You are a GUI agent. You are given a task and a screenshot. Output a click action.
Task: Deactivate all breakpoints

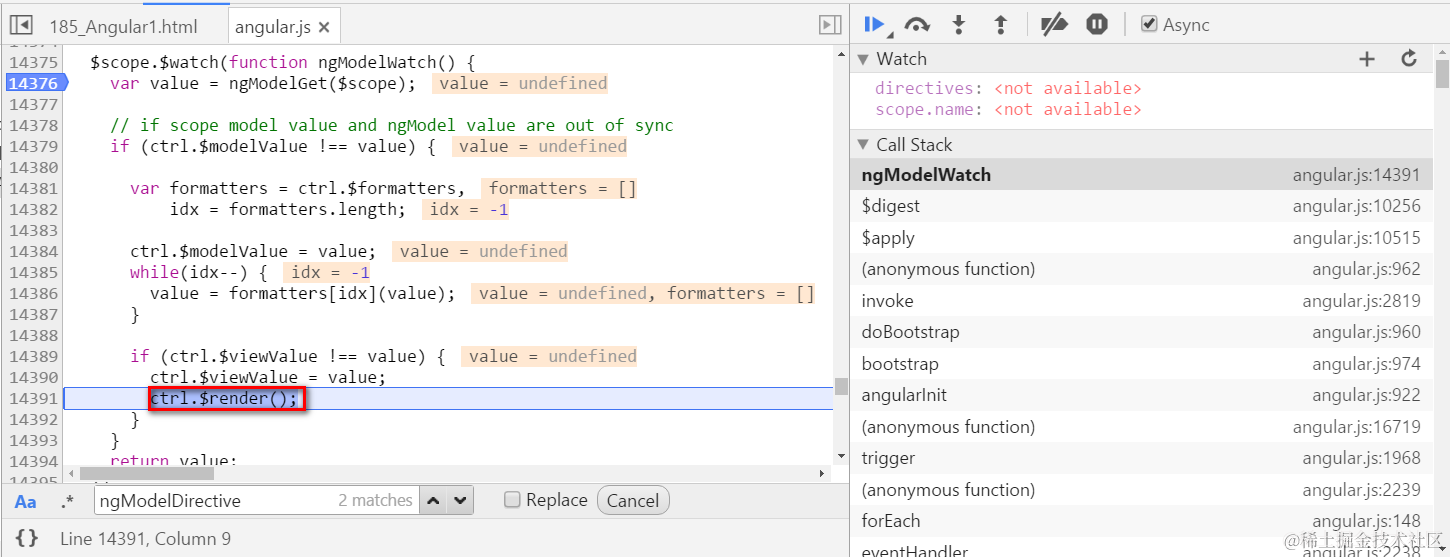1054,25
